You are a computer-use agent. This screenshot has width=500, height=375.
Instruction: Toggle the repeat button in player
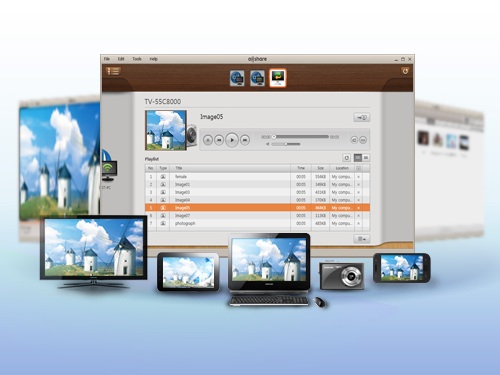pyautogui.click(x=354, y=140)
